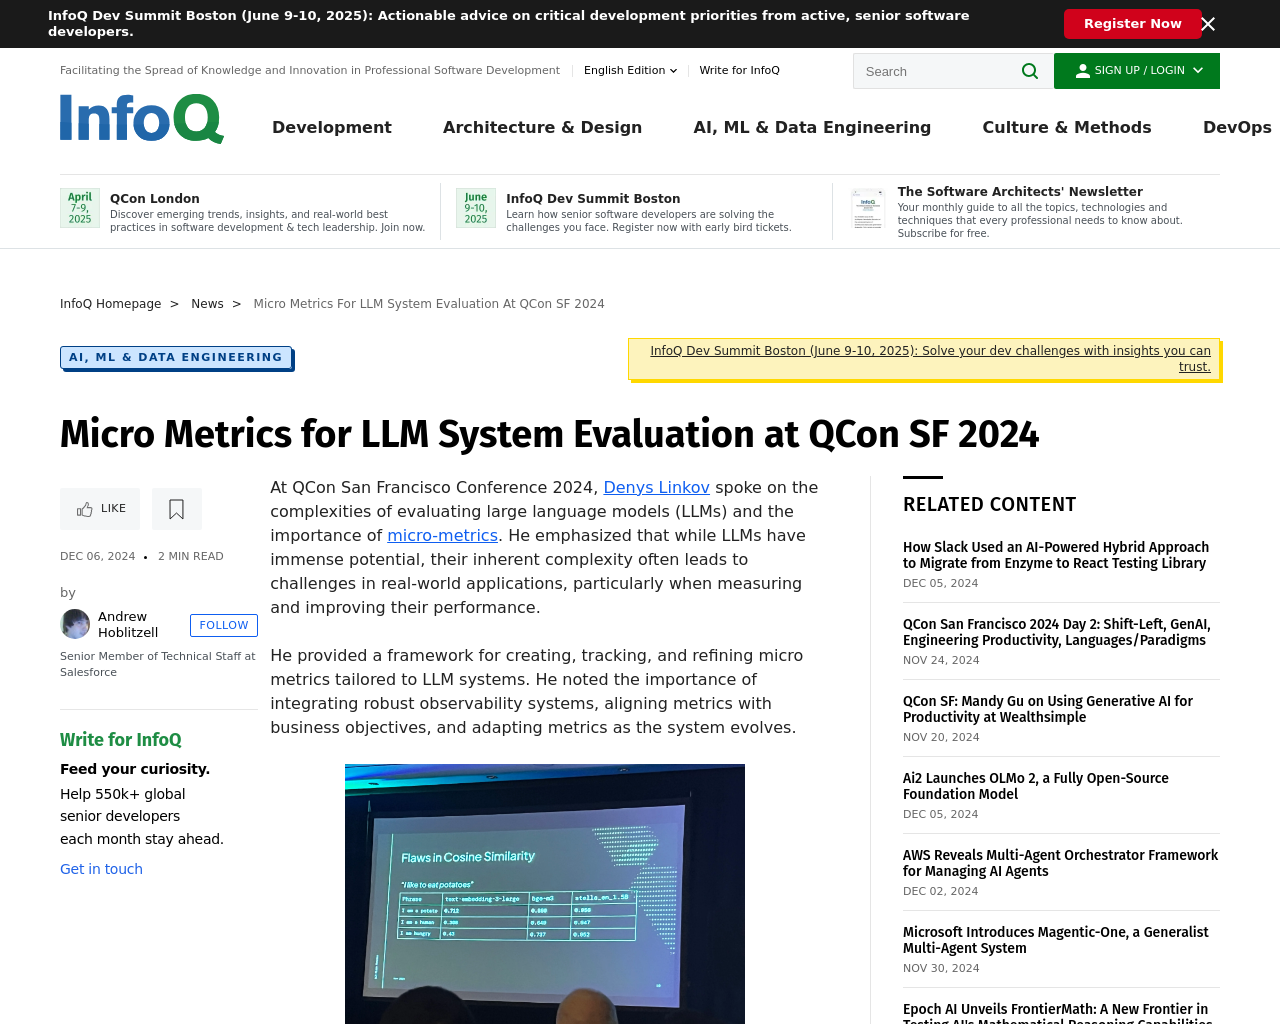
Task: Open the DevOps menu
Action: [x=1237, y=127]
